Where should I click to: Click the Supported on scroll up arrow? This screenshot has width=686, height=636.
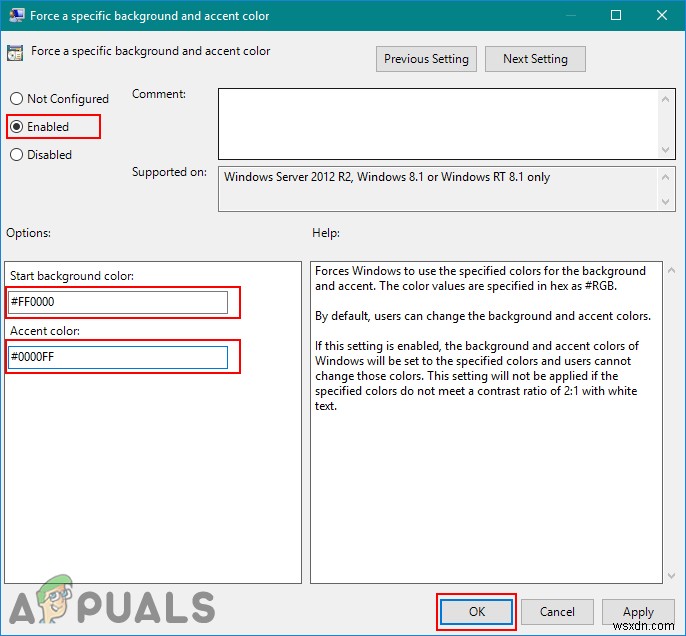pyautogui.click(x=665, y=177)
